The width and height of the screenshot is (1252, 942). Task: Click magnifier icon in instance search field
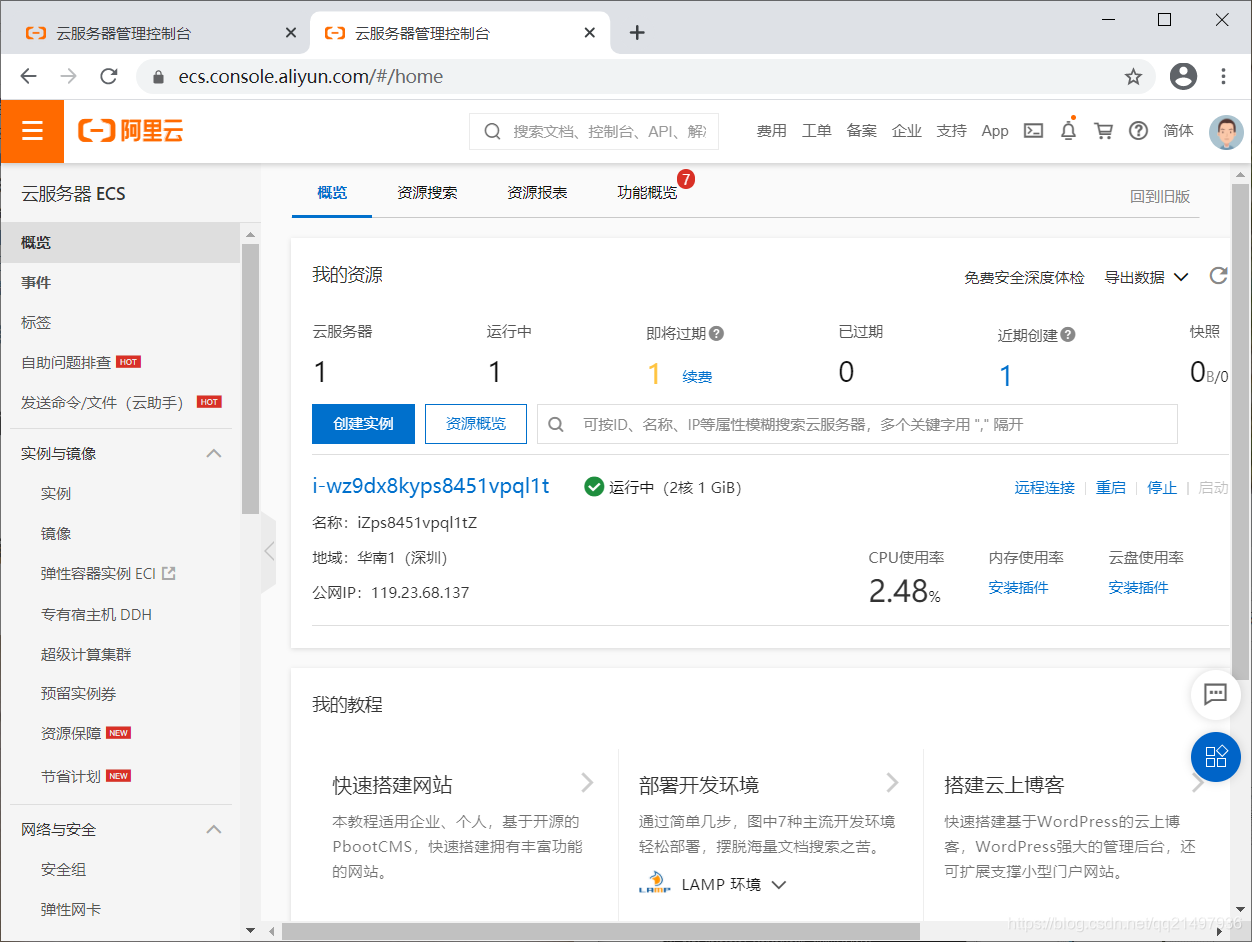coord(556,424)
